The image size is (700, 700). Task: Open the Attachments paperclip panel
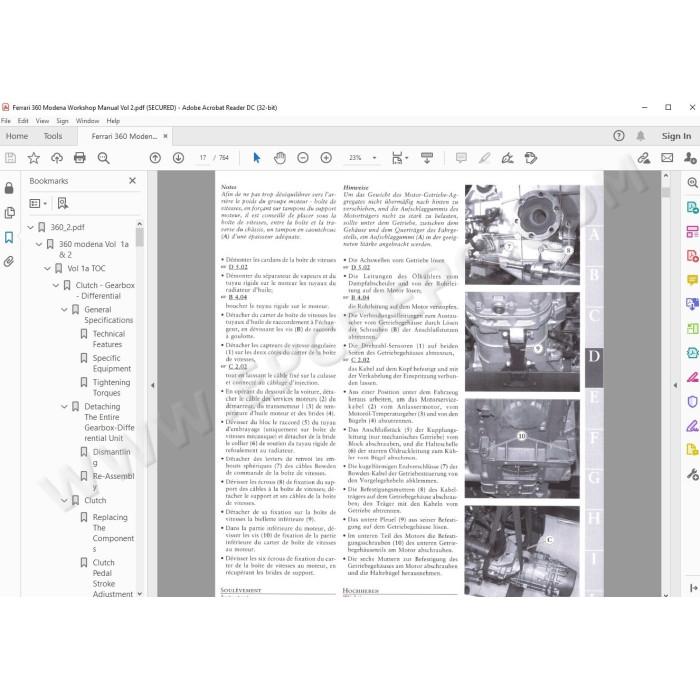click(x=9, y=262)
